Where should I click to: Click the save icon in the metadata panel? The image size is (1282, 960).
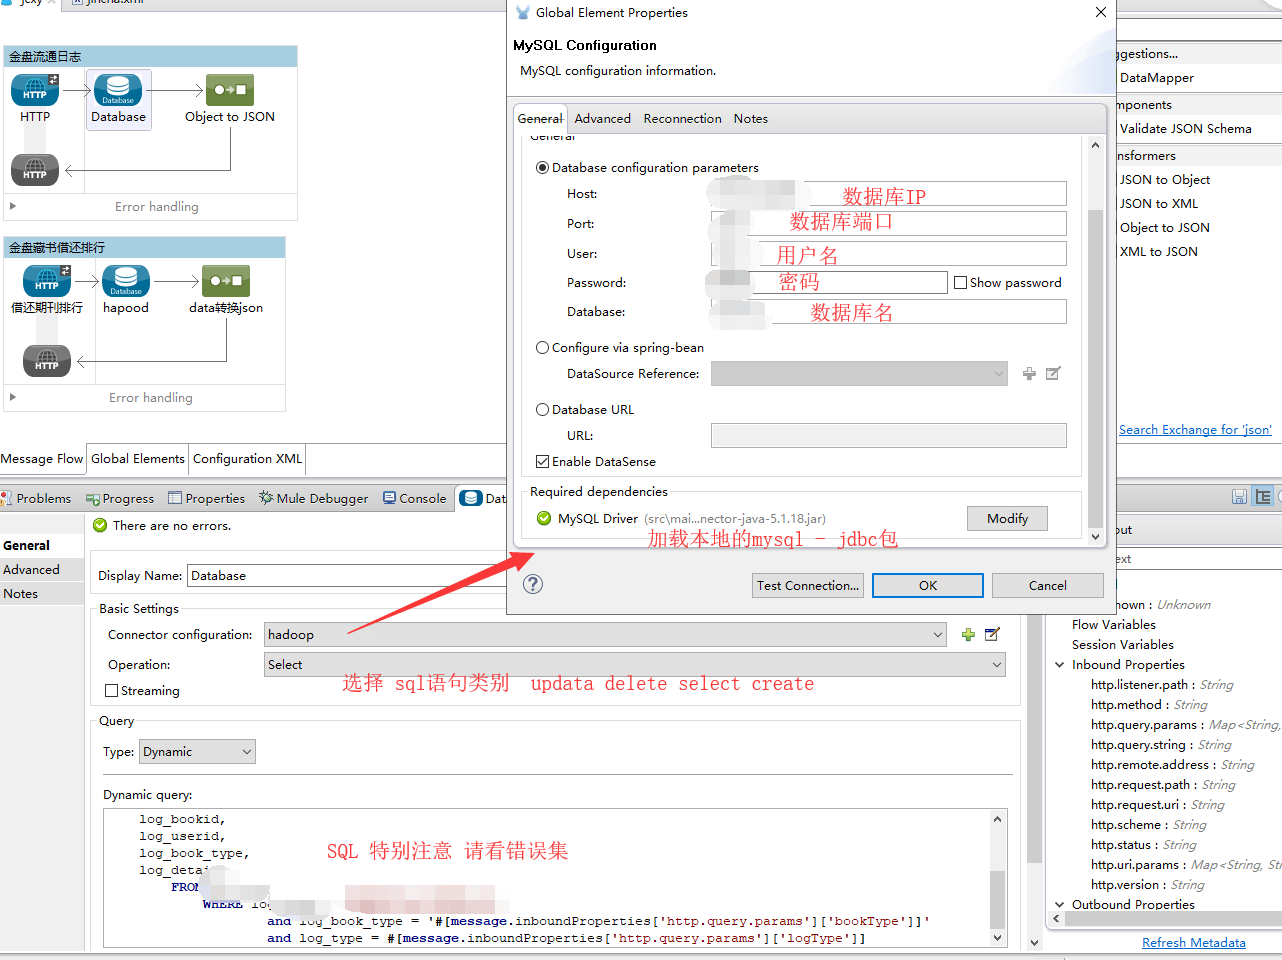point(1240,497)
